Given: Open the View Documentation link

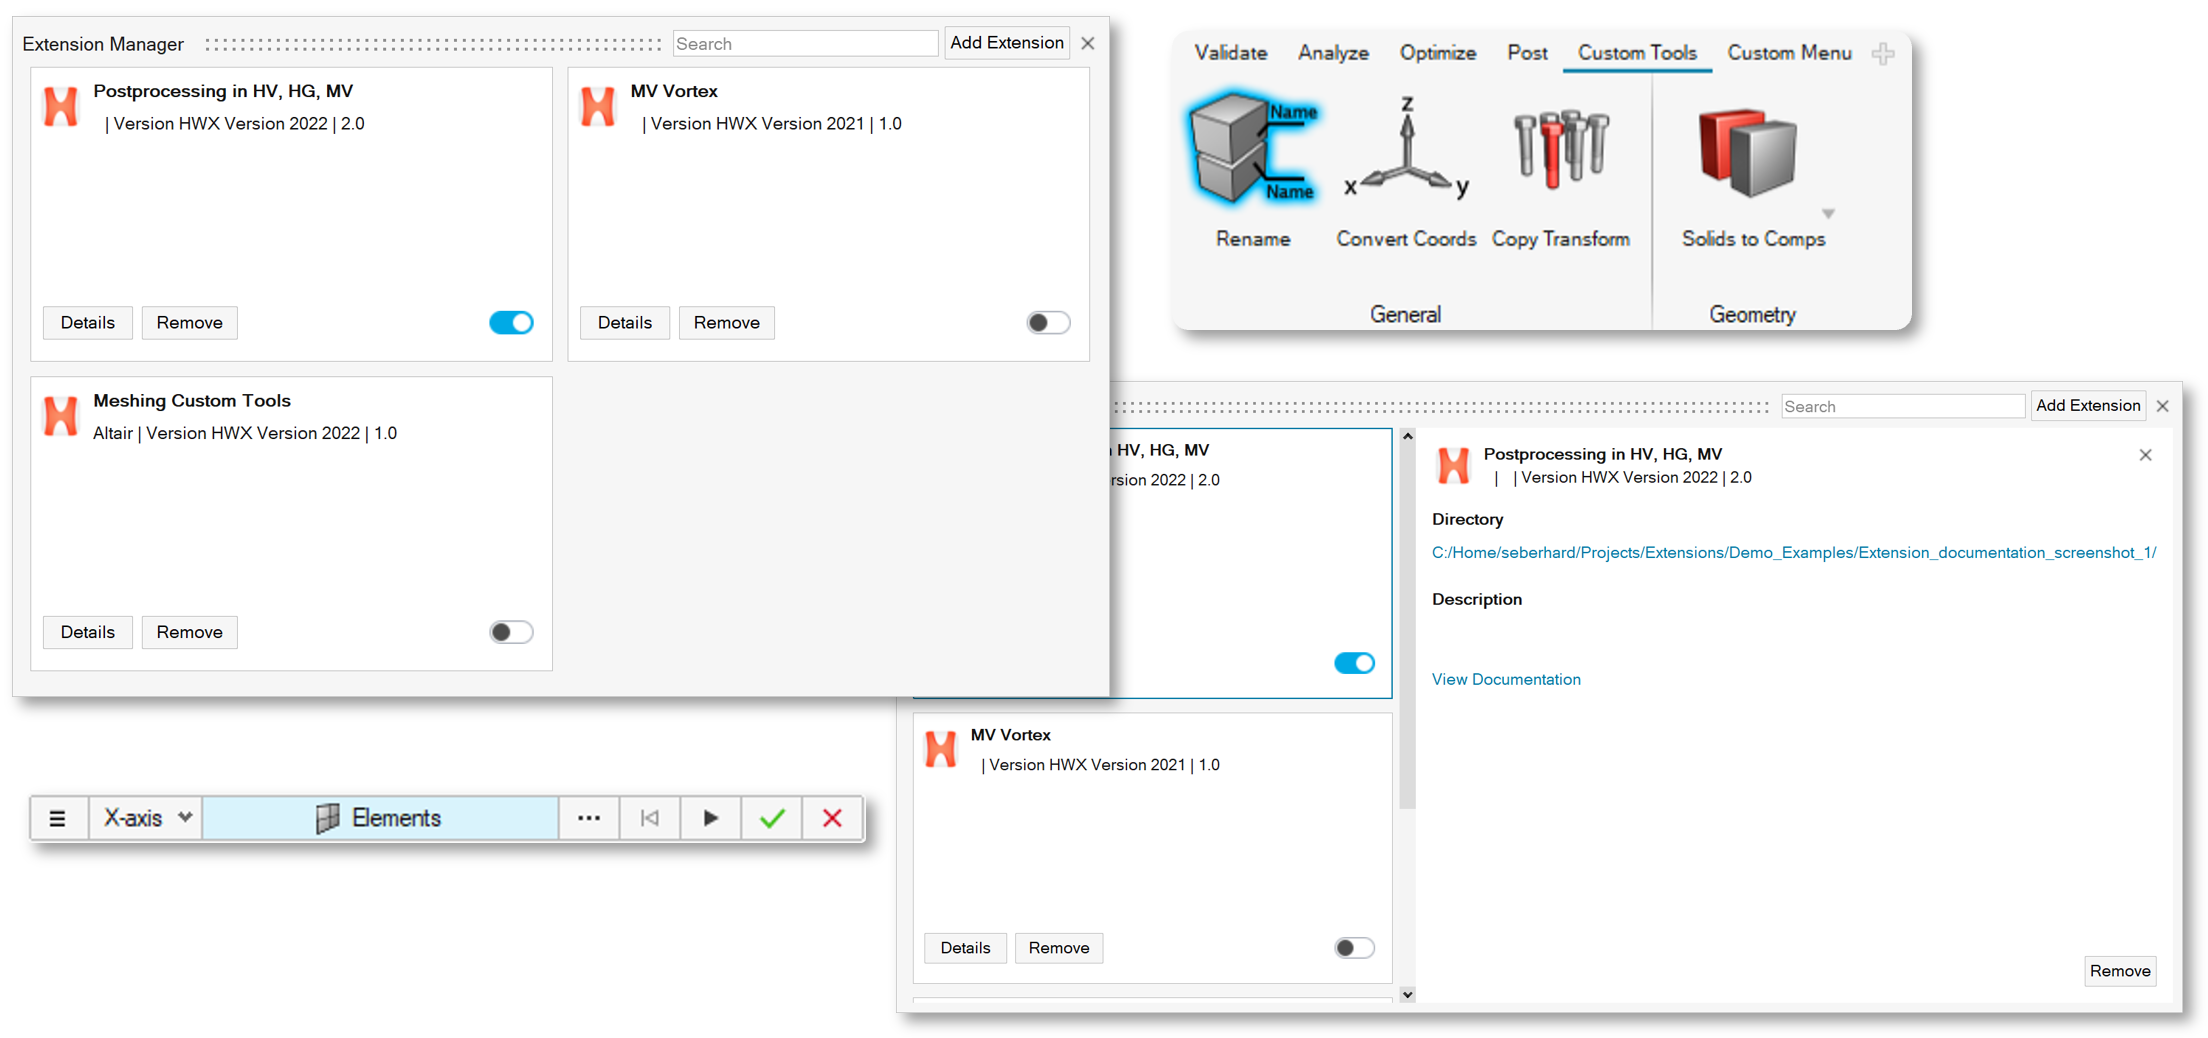Looking at the screenshot, I should (x=1506, y=679).
